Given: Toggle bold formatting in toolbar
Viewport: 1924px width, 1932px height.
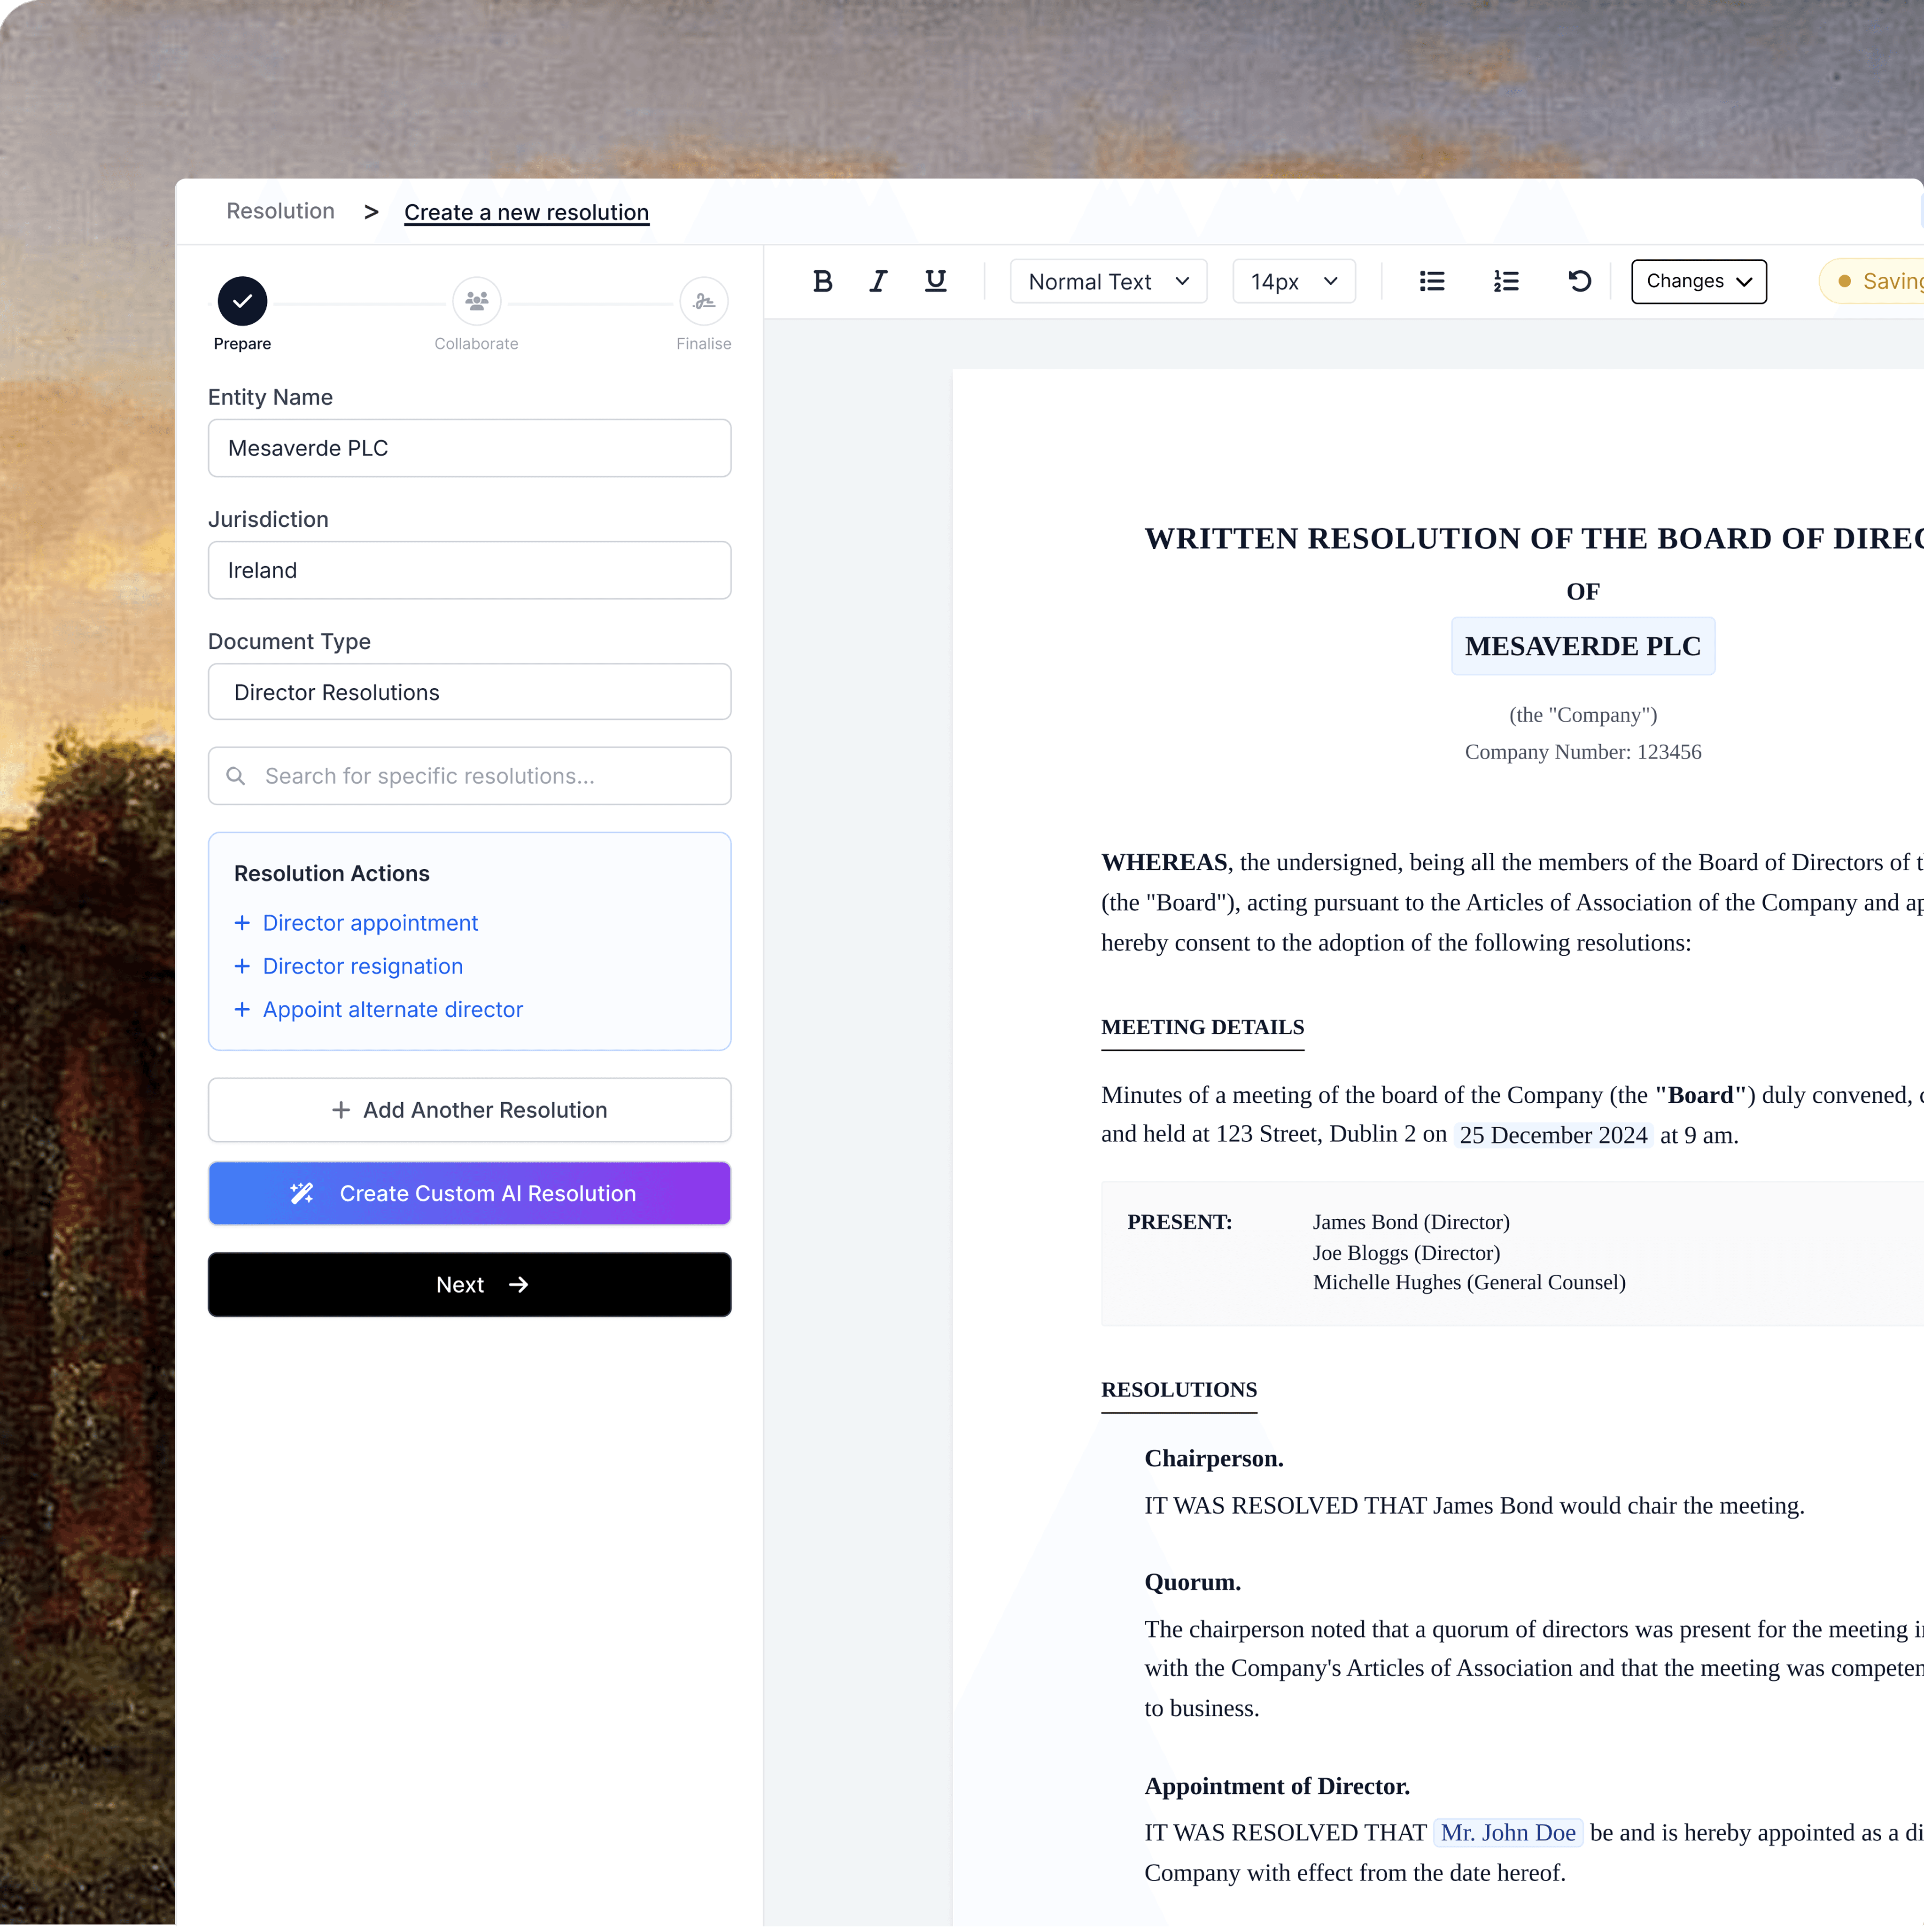Looking at the screenshot, I should tap(822, 281).
